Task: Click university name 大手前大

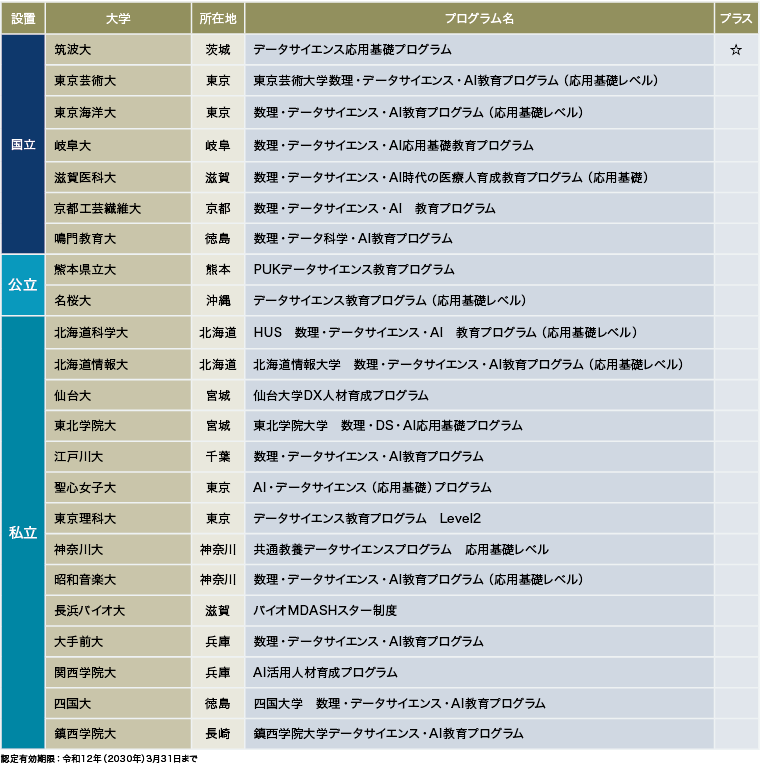Action: (x=79, y=642)
